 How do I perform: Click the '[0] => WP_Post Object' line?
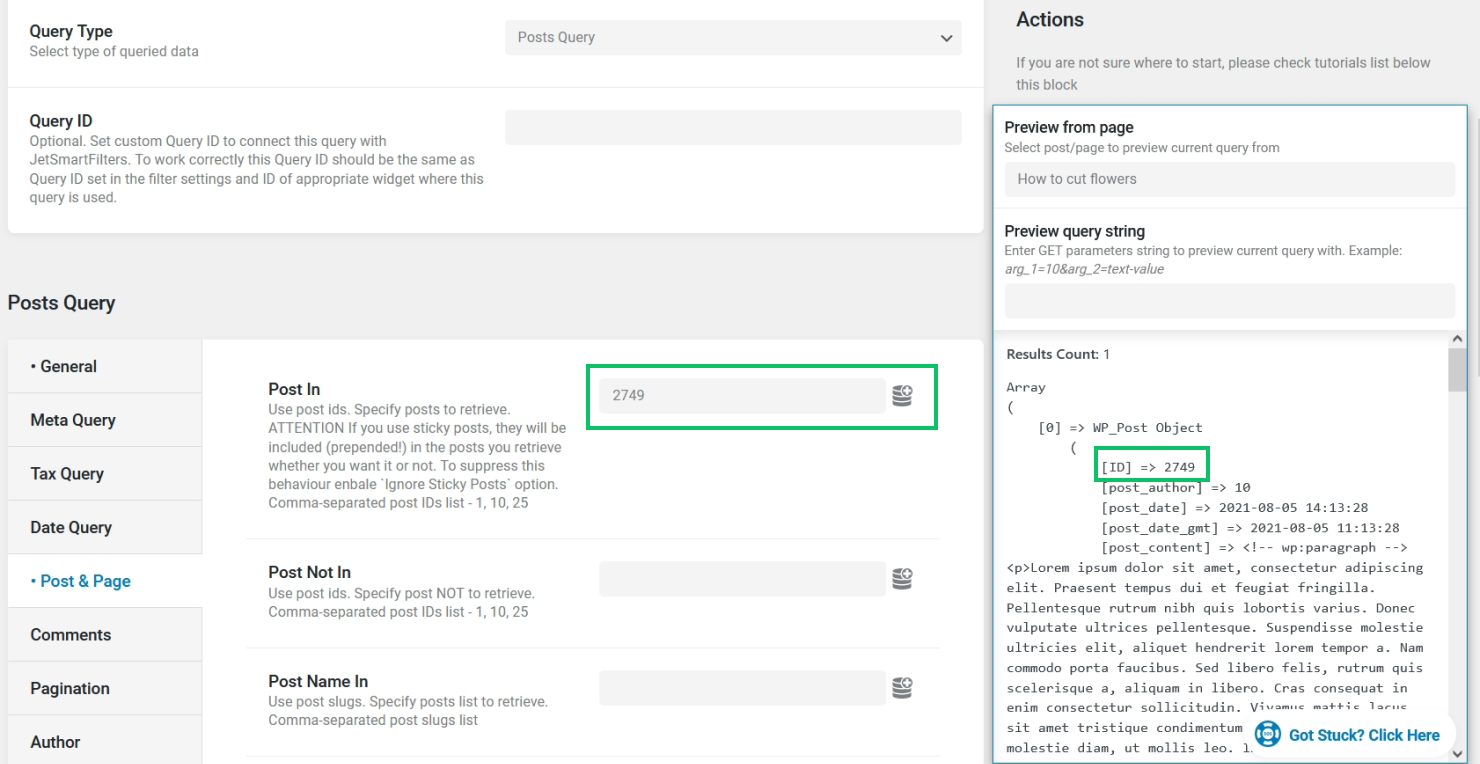1120,427
